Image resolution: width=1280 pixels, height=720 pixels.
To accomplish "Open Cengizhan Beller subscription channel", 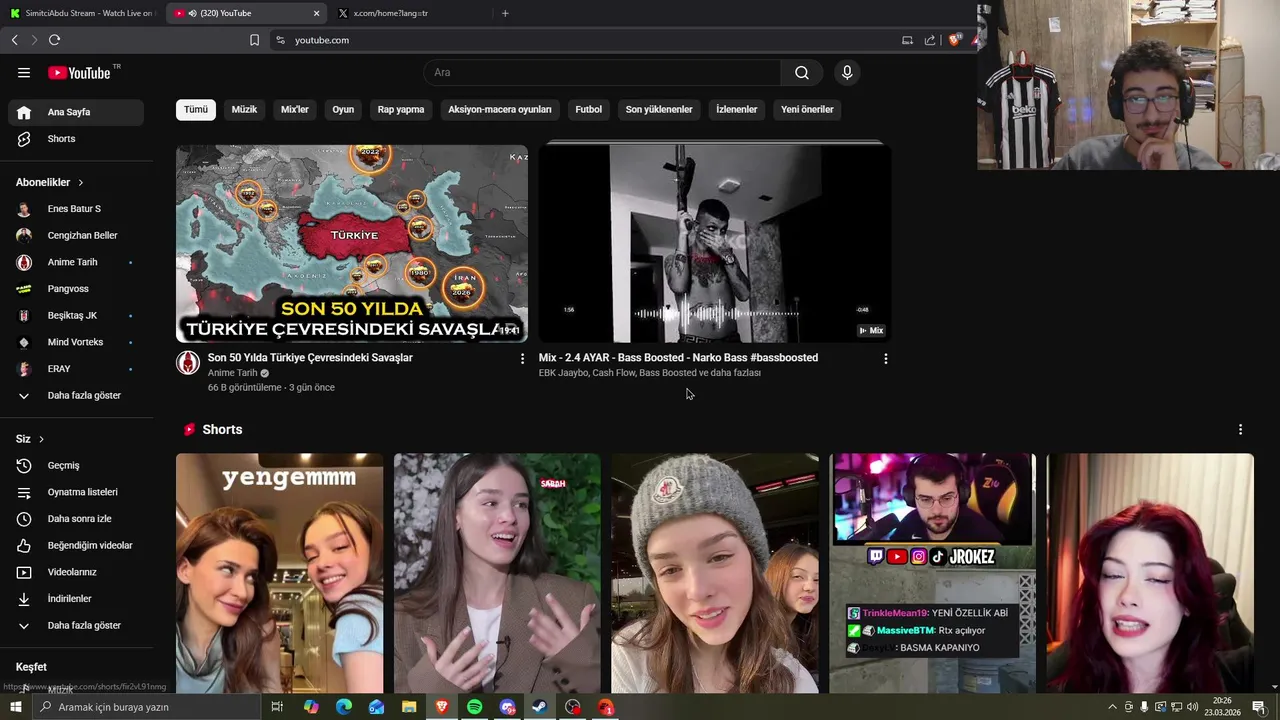I will click(76, 235).
